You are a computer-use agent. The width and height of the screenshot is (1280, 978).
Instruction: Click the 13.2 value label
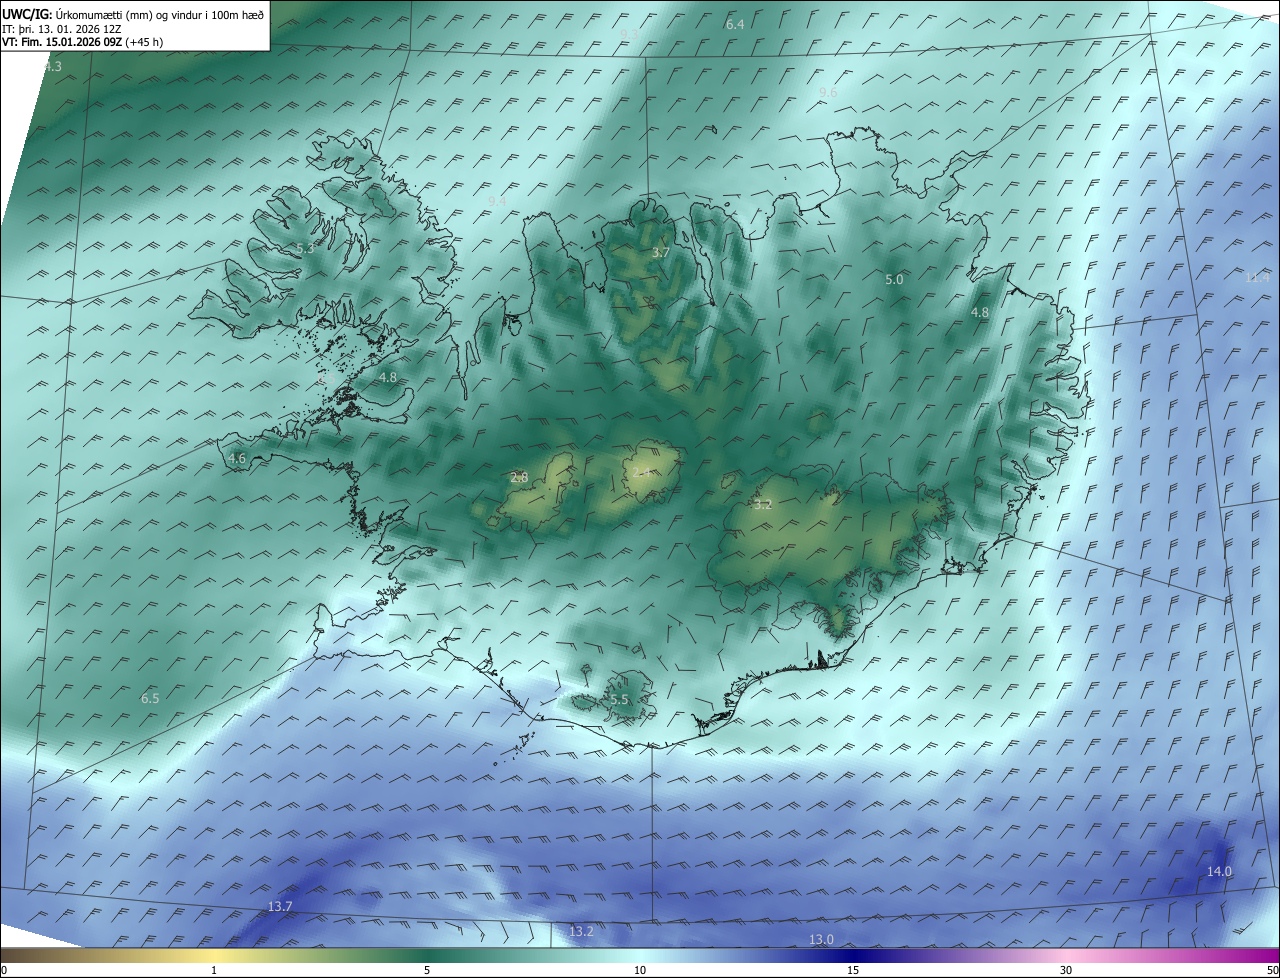581,932
